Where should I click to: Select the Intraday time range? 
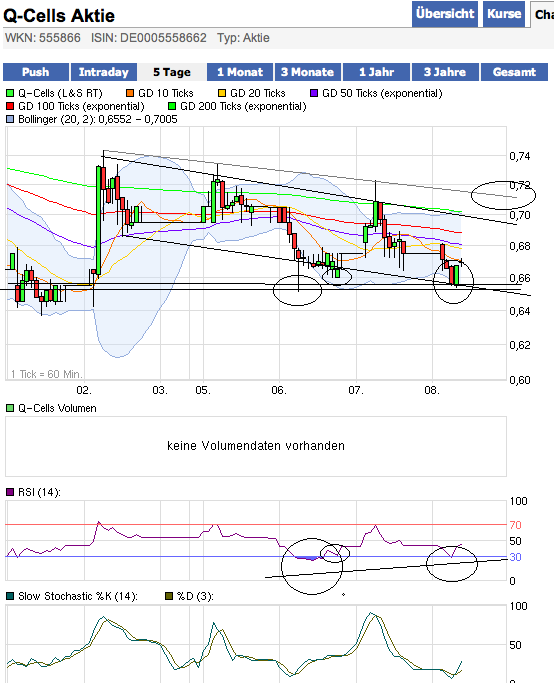tap(104, 72)
